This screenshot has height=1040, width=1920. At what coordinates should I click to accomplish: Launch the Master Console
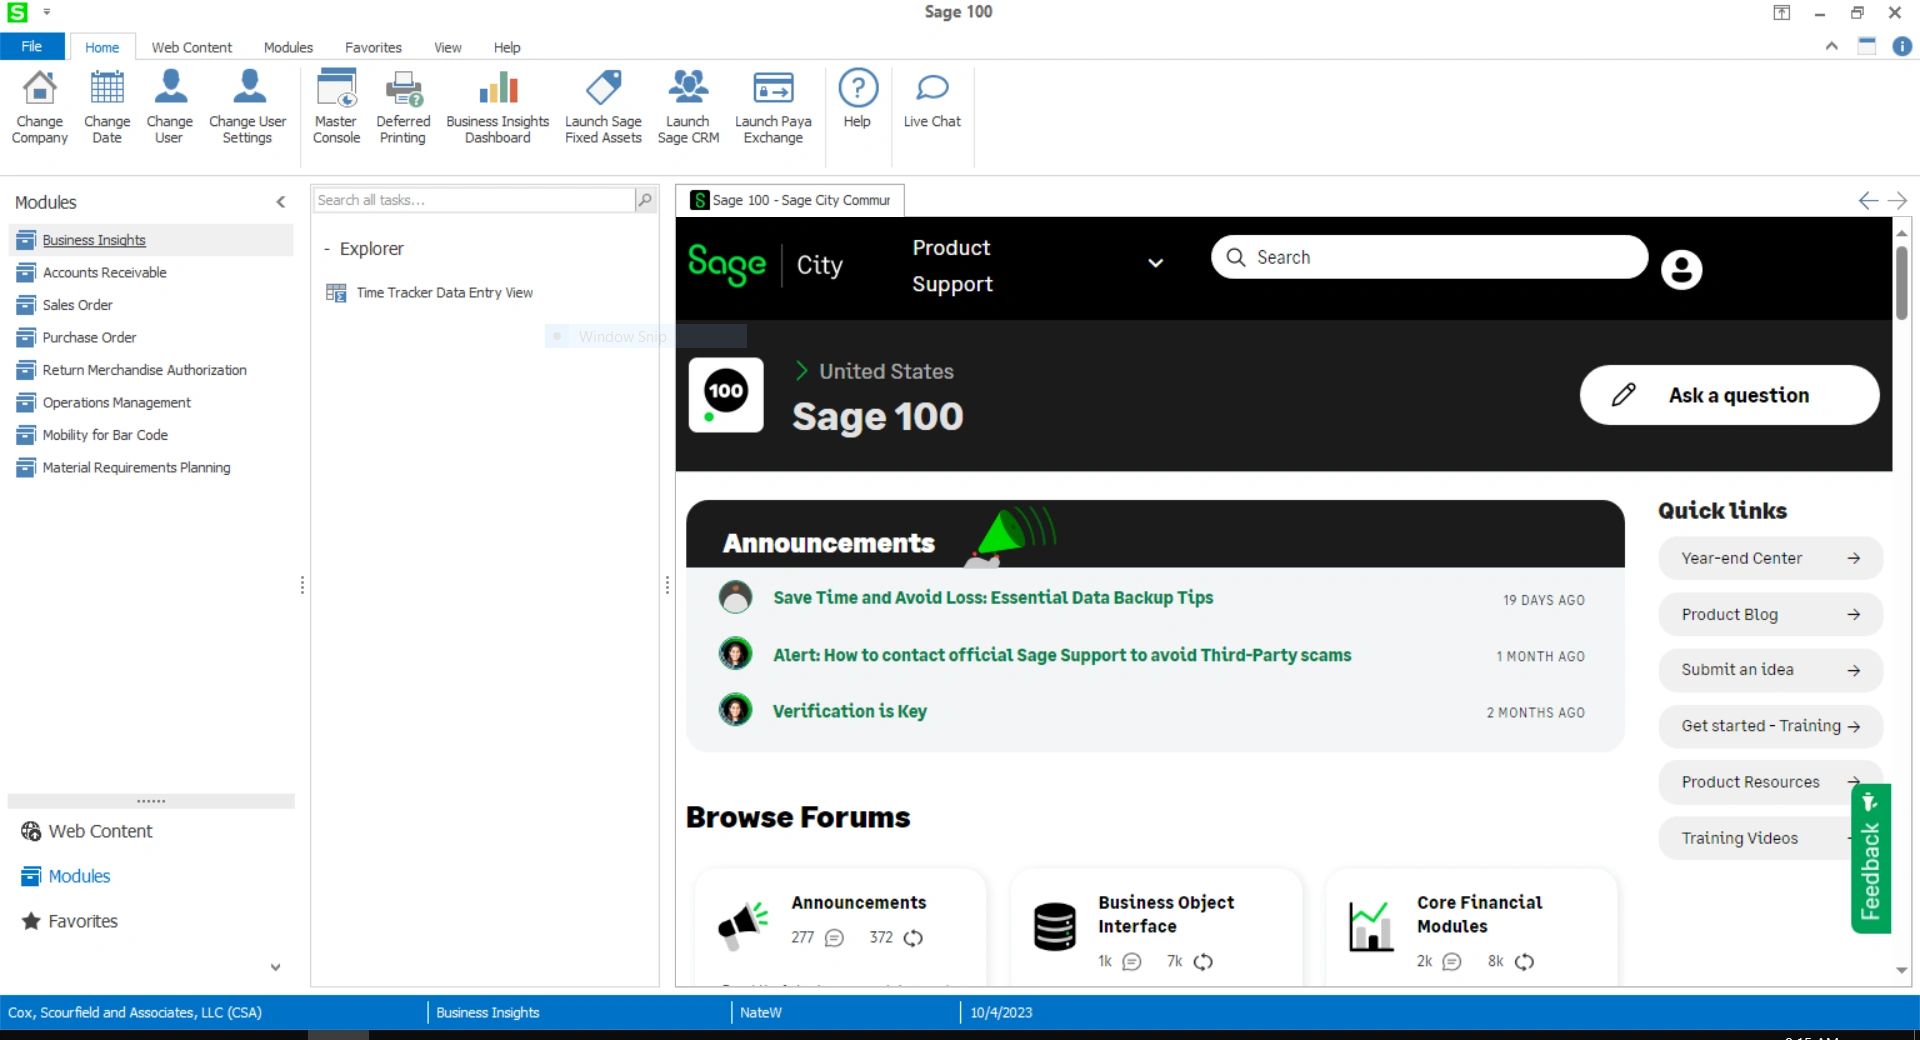[x=335, y=105]
